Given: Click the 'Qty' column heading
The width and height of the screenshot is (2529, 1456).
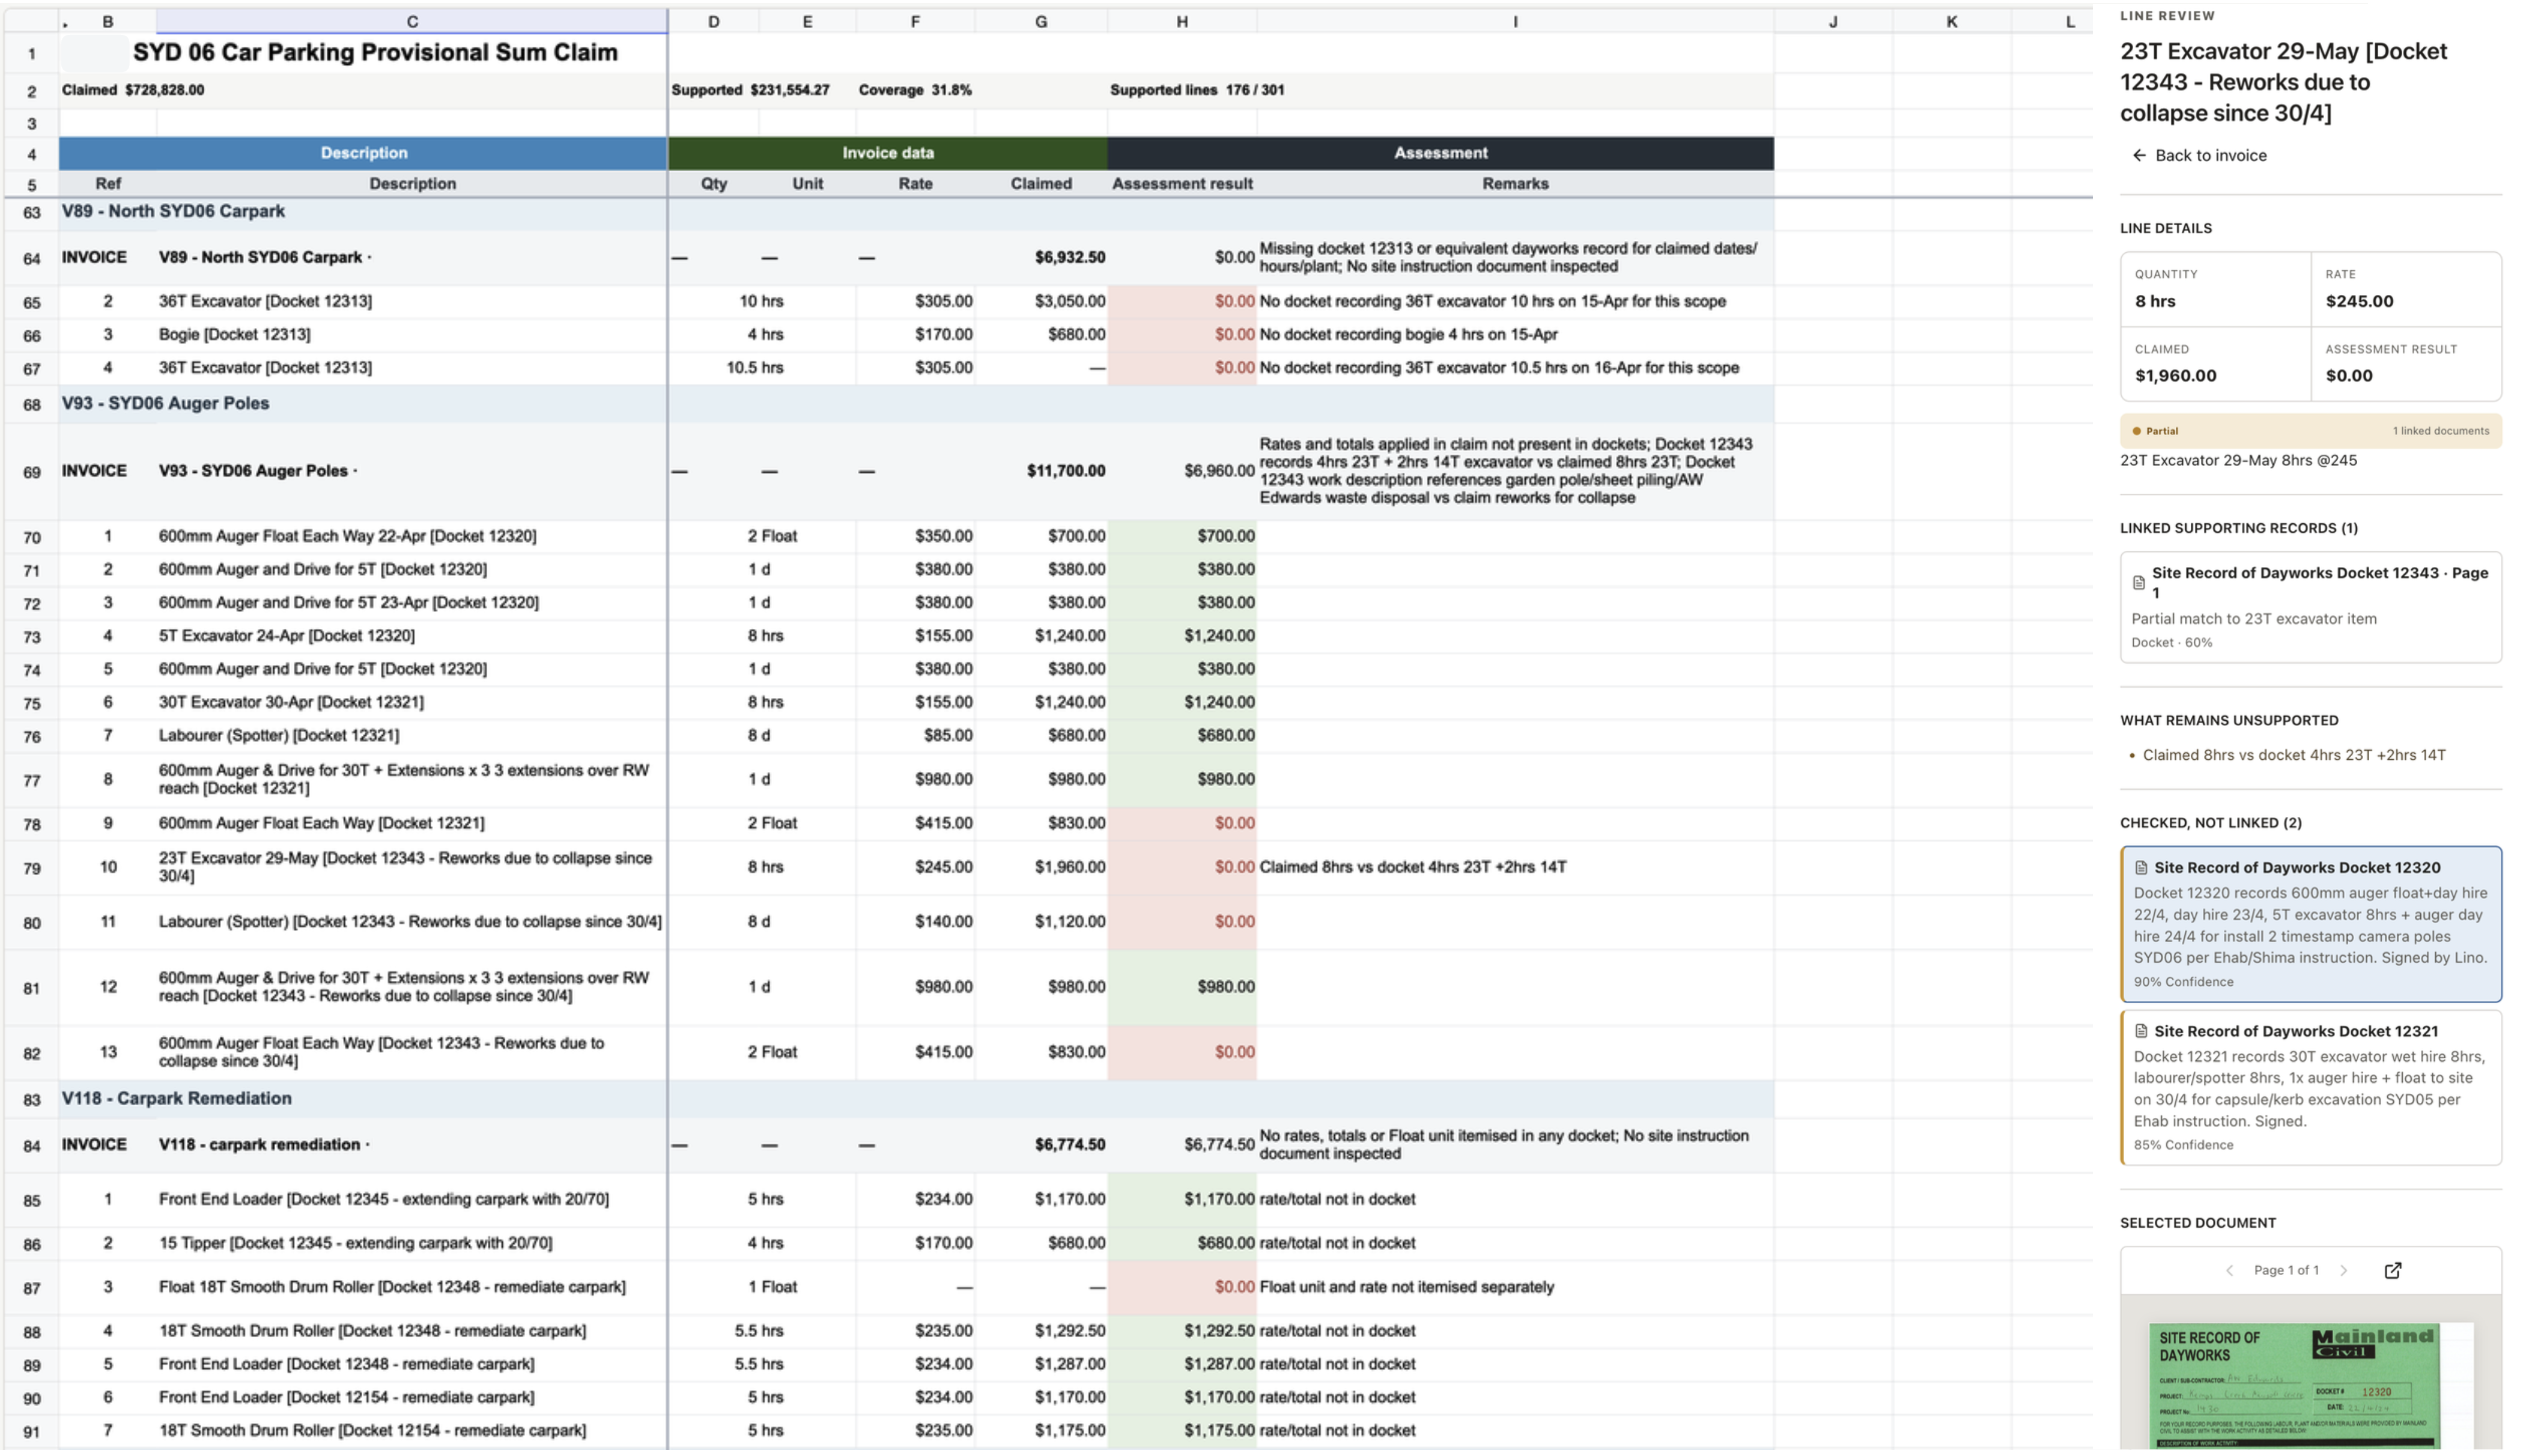Looking at the screenshot, I should (x=713, y=184).
